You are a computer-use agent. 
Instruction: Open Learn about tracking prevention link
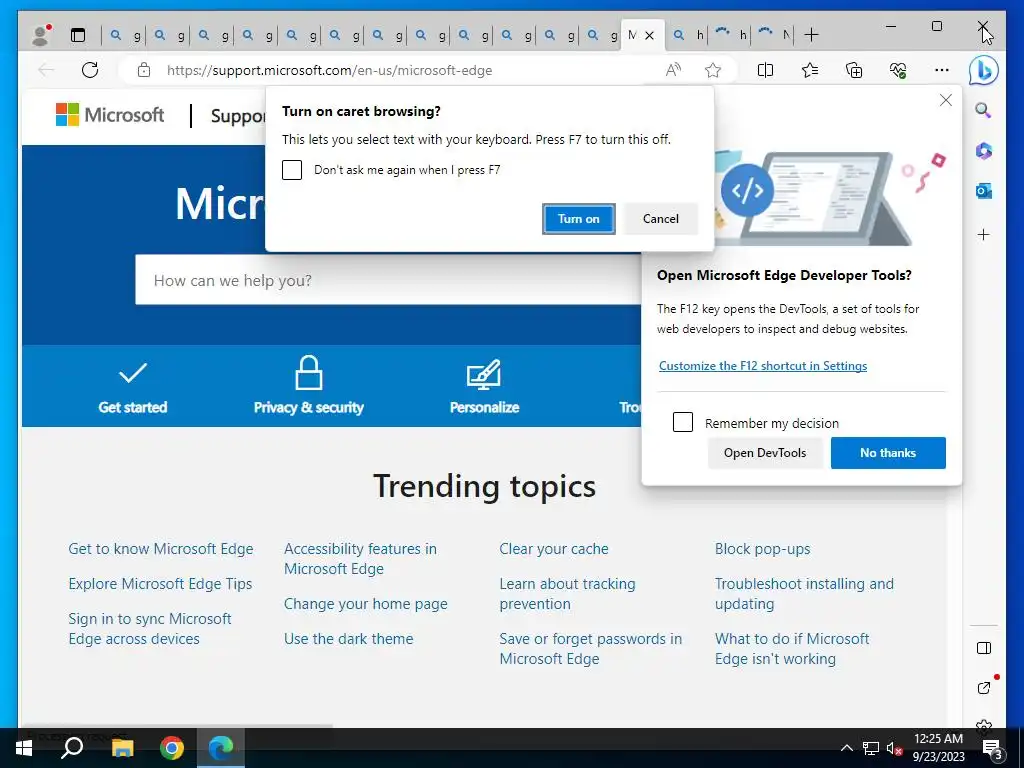coord(567,594)
